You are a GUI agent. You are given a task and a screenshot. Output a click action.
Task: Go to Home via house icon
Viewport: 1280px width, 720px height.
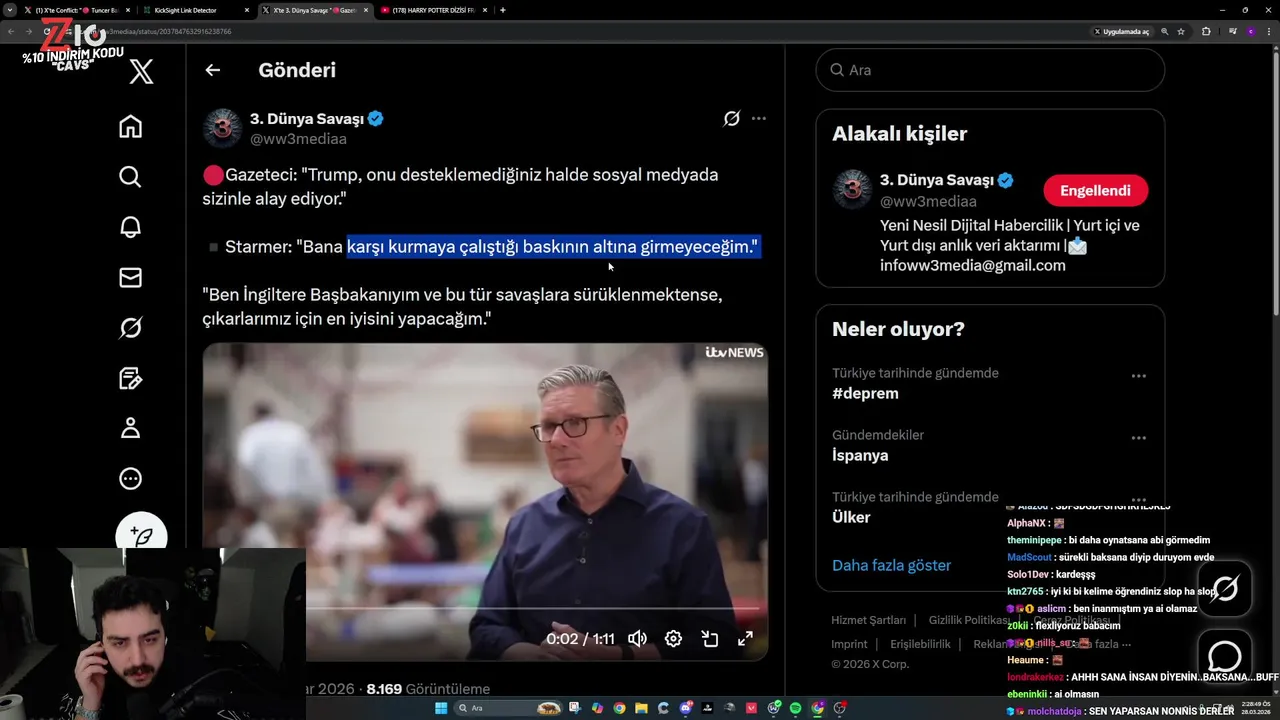click(130, 127)
